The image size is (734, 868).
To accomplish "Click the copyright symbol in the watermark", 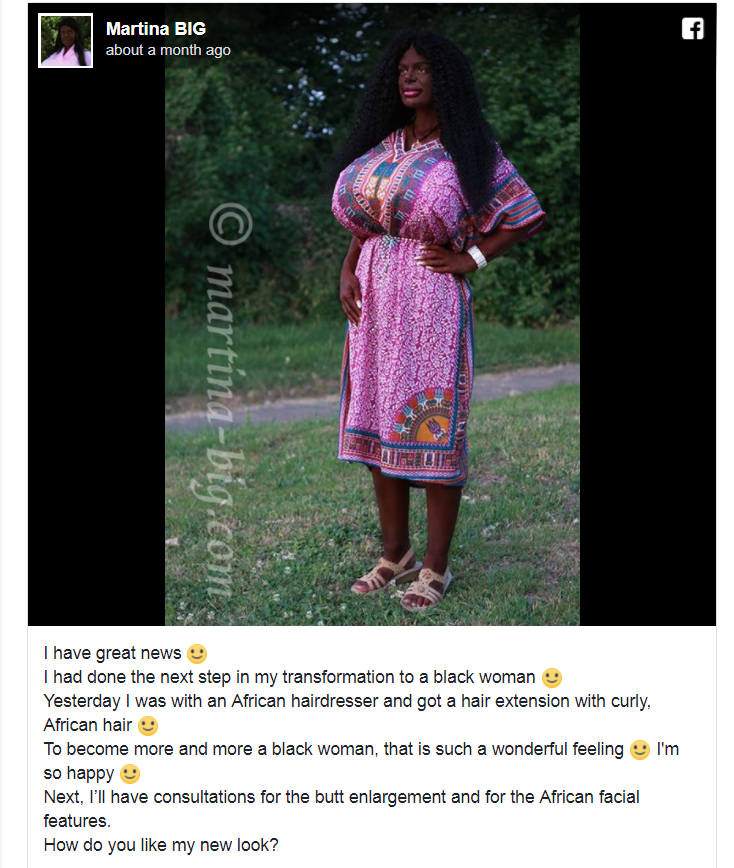I will [x=230, y=224].
